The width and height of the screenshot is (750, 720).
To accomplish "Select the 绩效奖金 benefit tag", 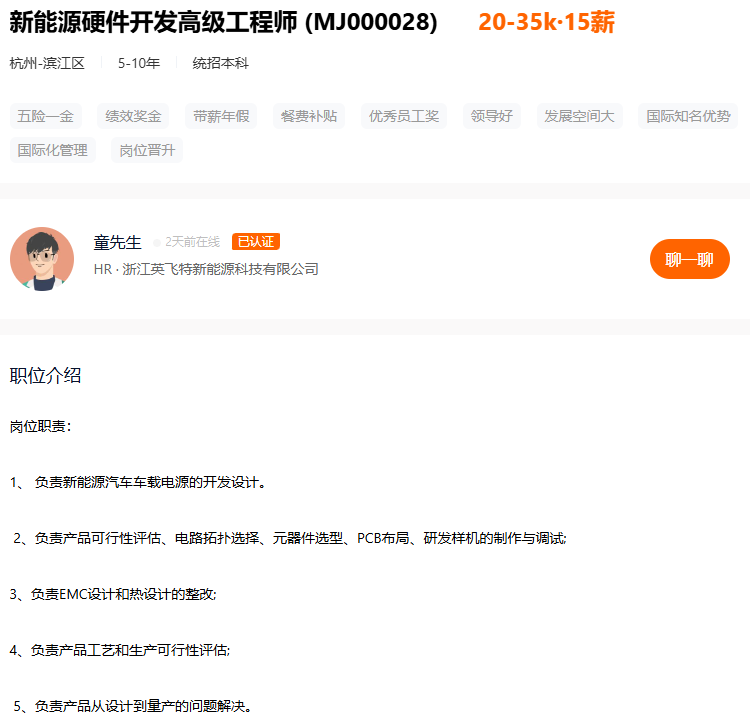I will click(133, 116).
